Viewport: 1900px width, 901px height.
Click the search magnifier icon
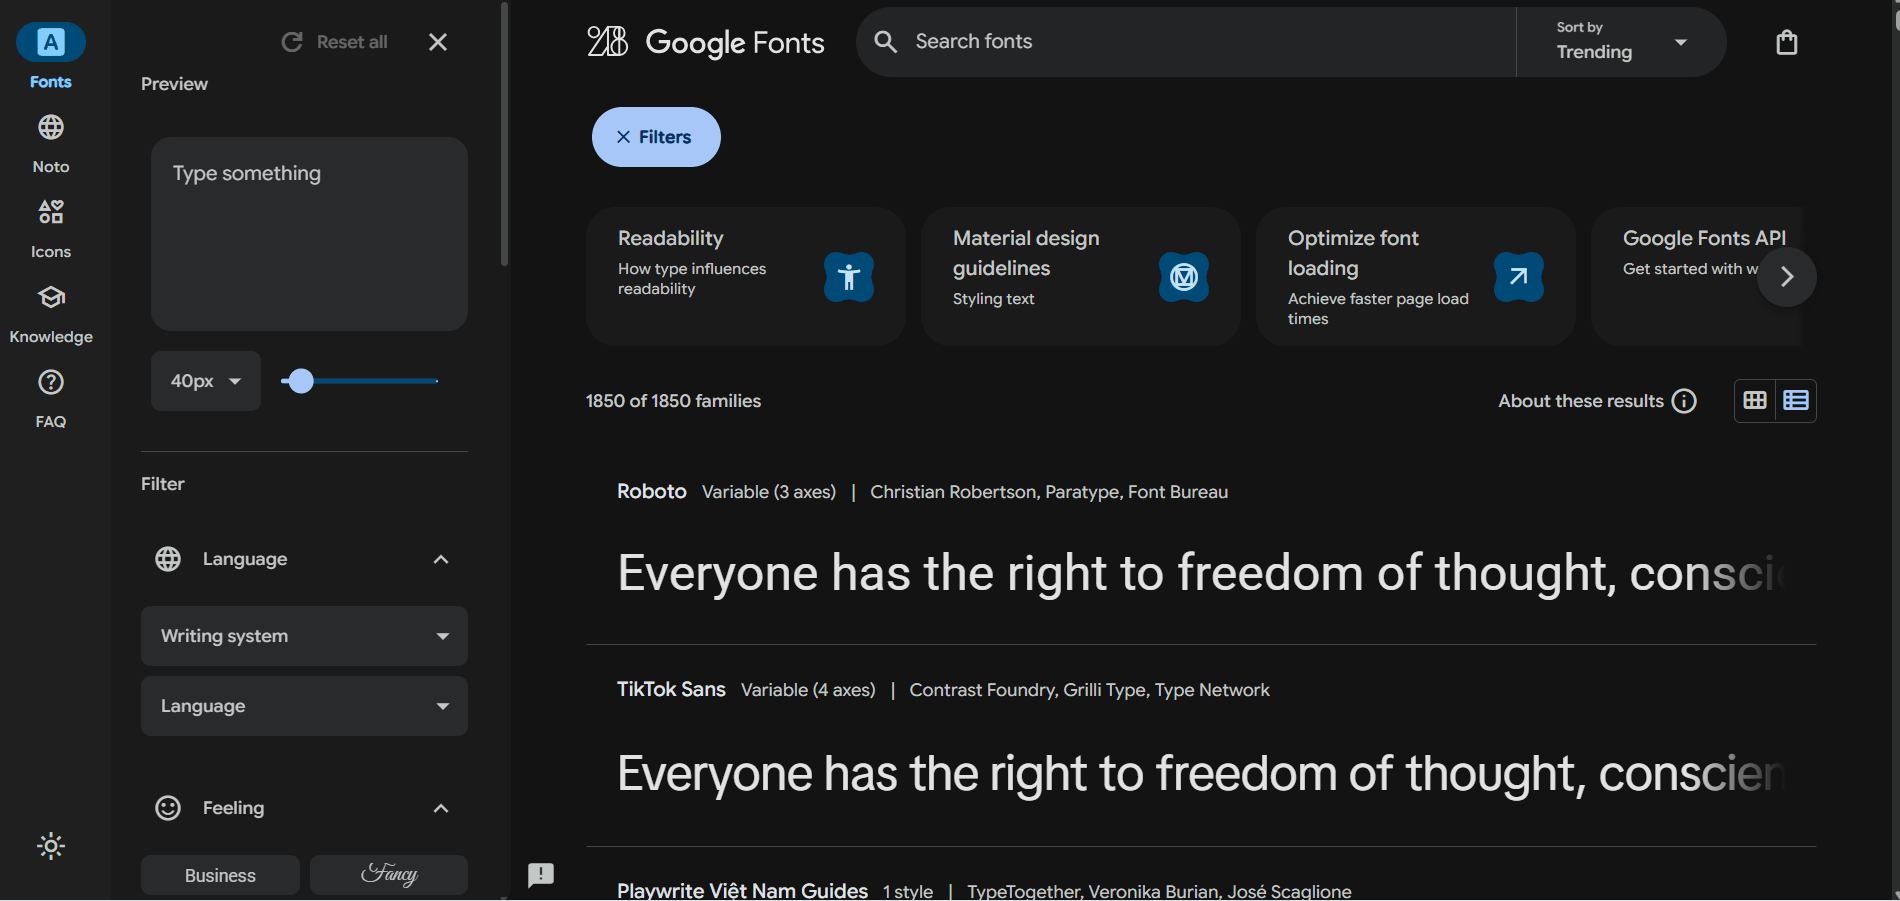click(886, 42)
